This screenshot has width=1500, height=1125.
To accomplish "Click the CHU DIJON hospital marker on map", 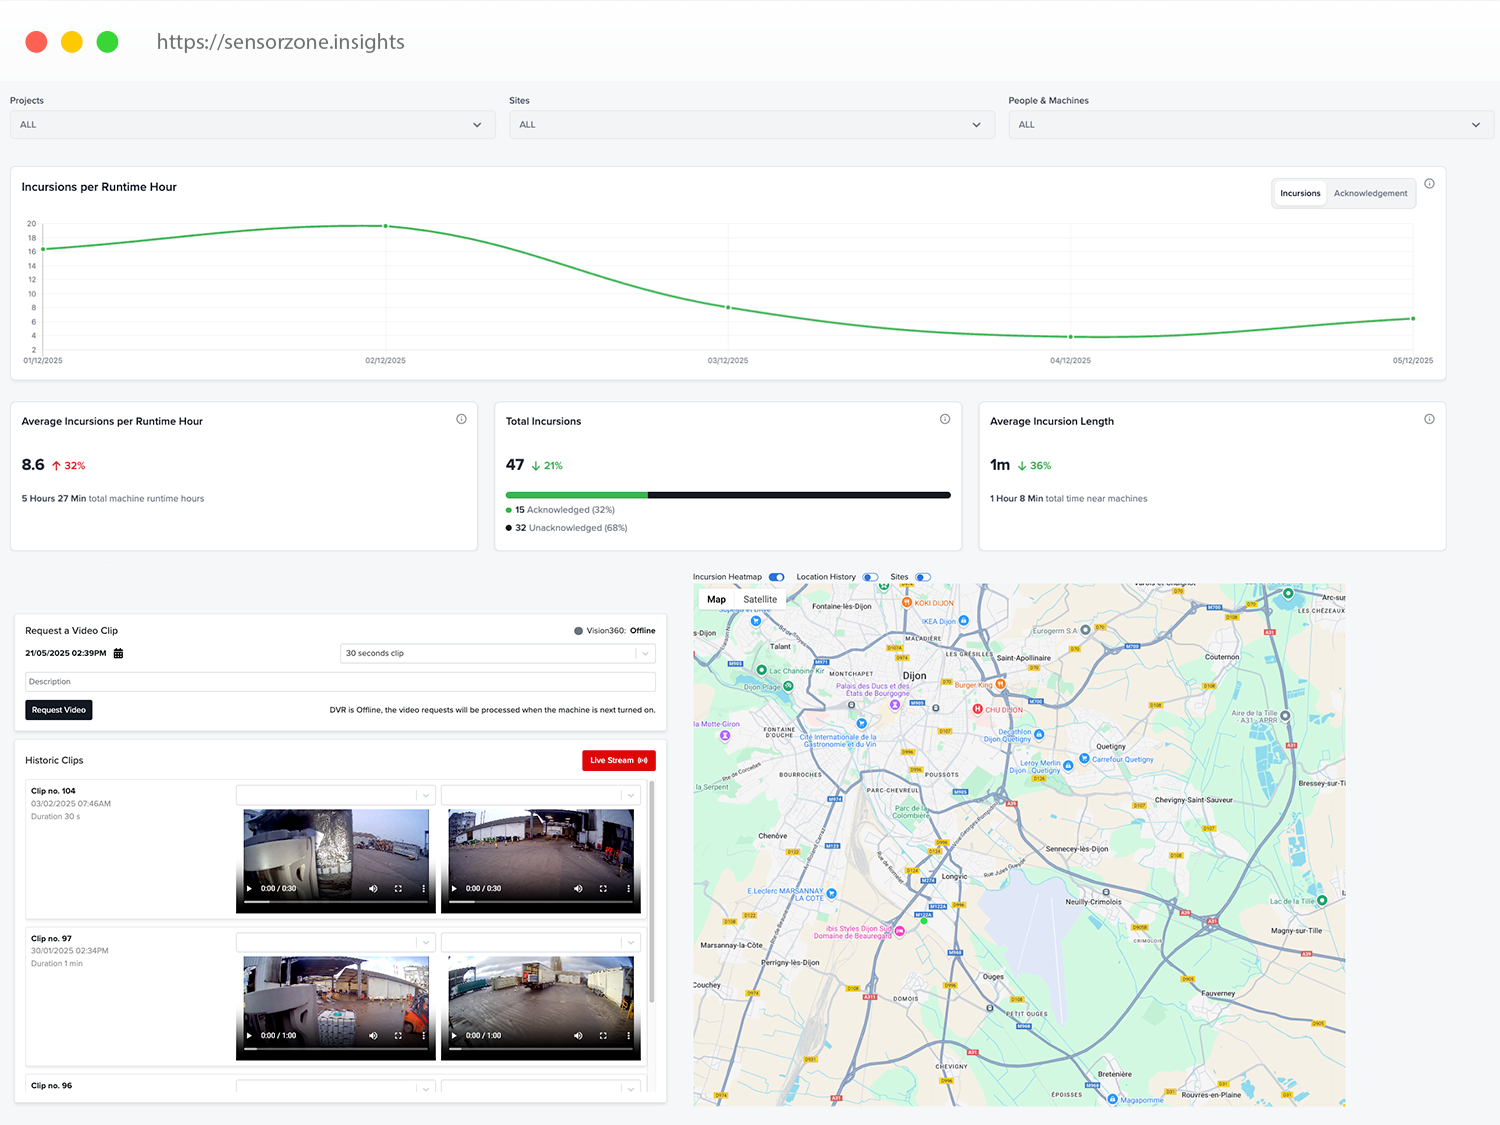I will (977, 709).
